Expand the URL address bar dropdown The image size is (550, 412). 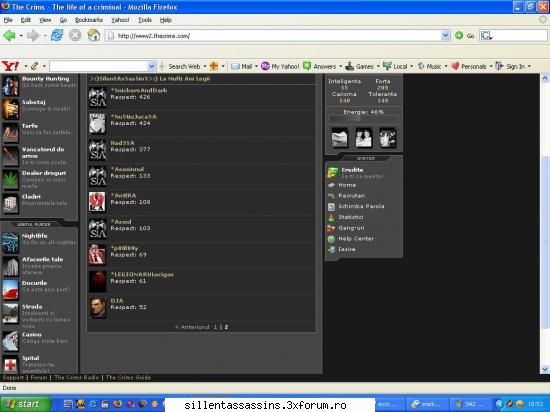445,35
